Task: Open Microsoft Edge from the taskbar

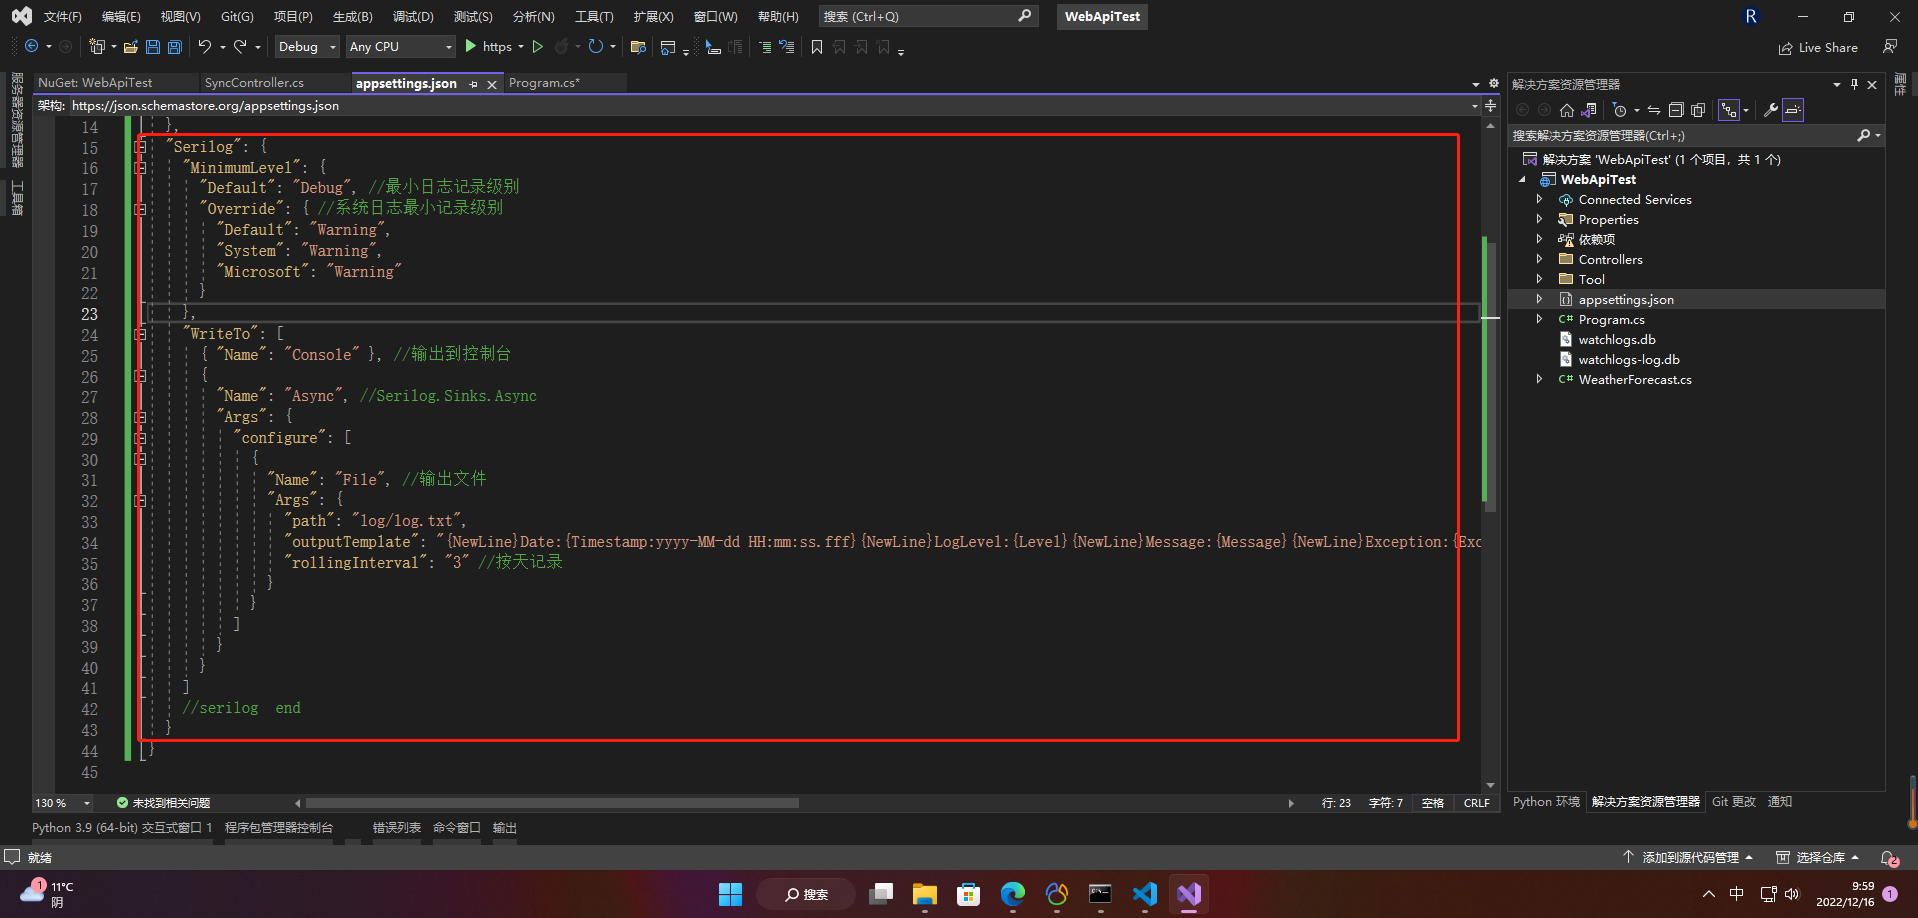Action: [x=1013, y=894]
